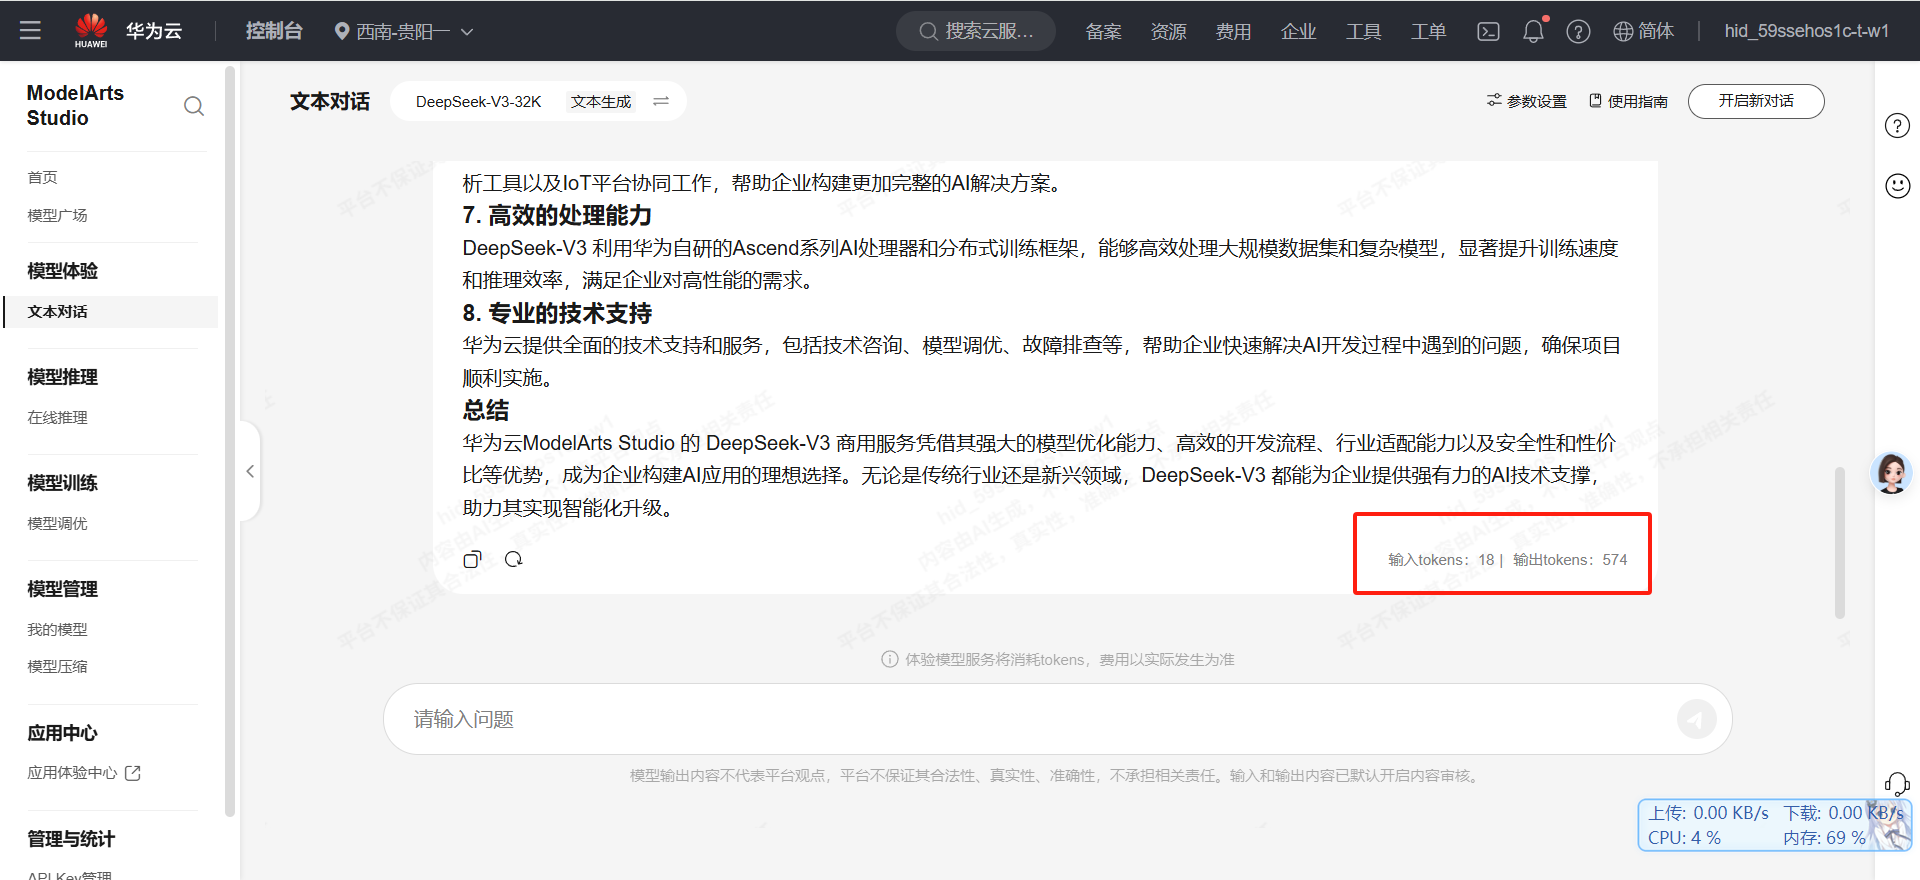Click the 模型推理 section heading

[x=62, y=377]
